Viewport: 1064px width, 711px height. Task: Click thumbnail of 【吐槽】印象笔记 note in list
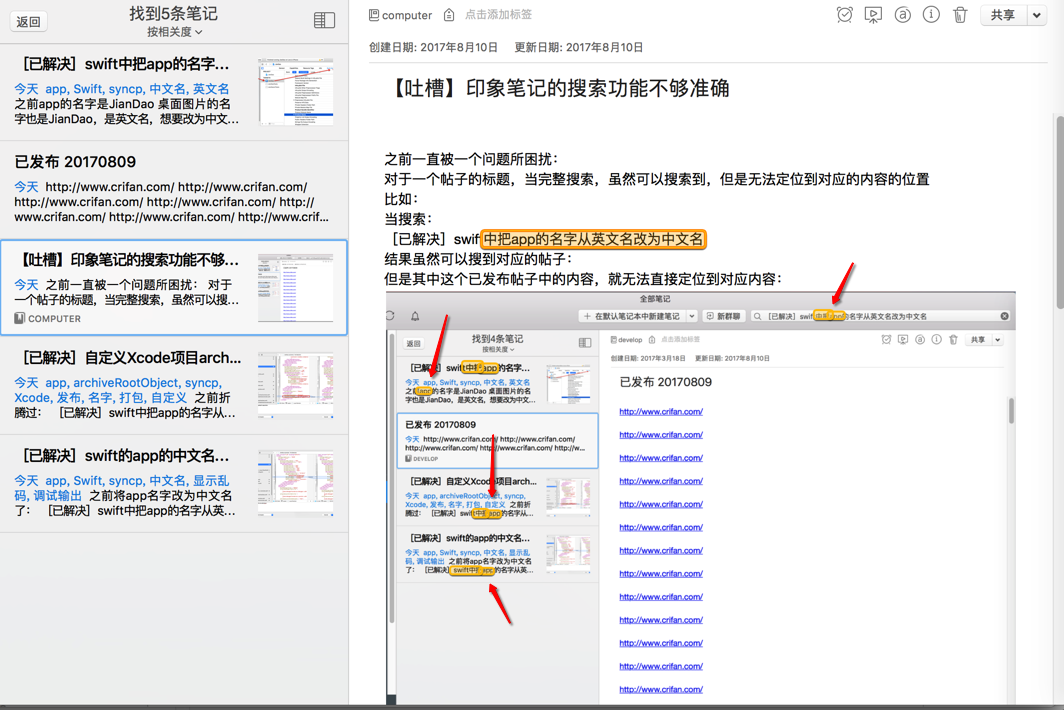click(296, 288)
